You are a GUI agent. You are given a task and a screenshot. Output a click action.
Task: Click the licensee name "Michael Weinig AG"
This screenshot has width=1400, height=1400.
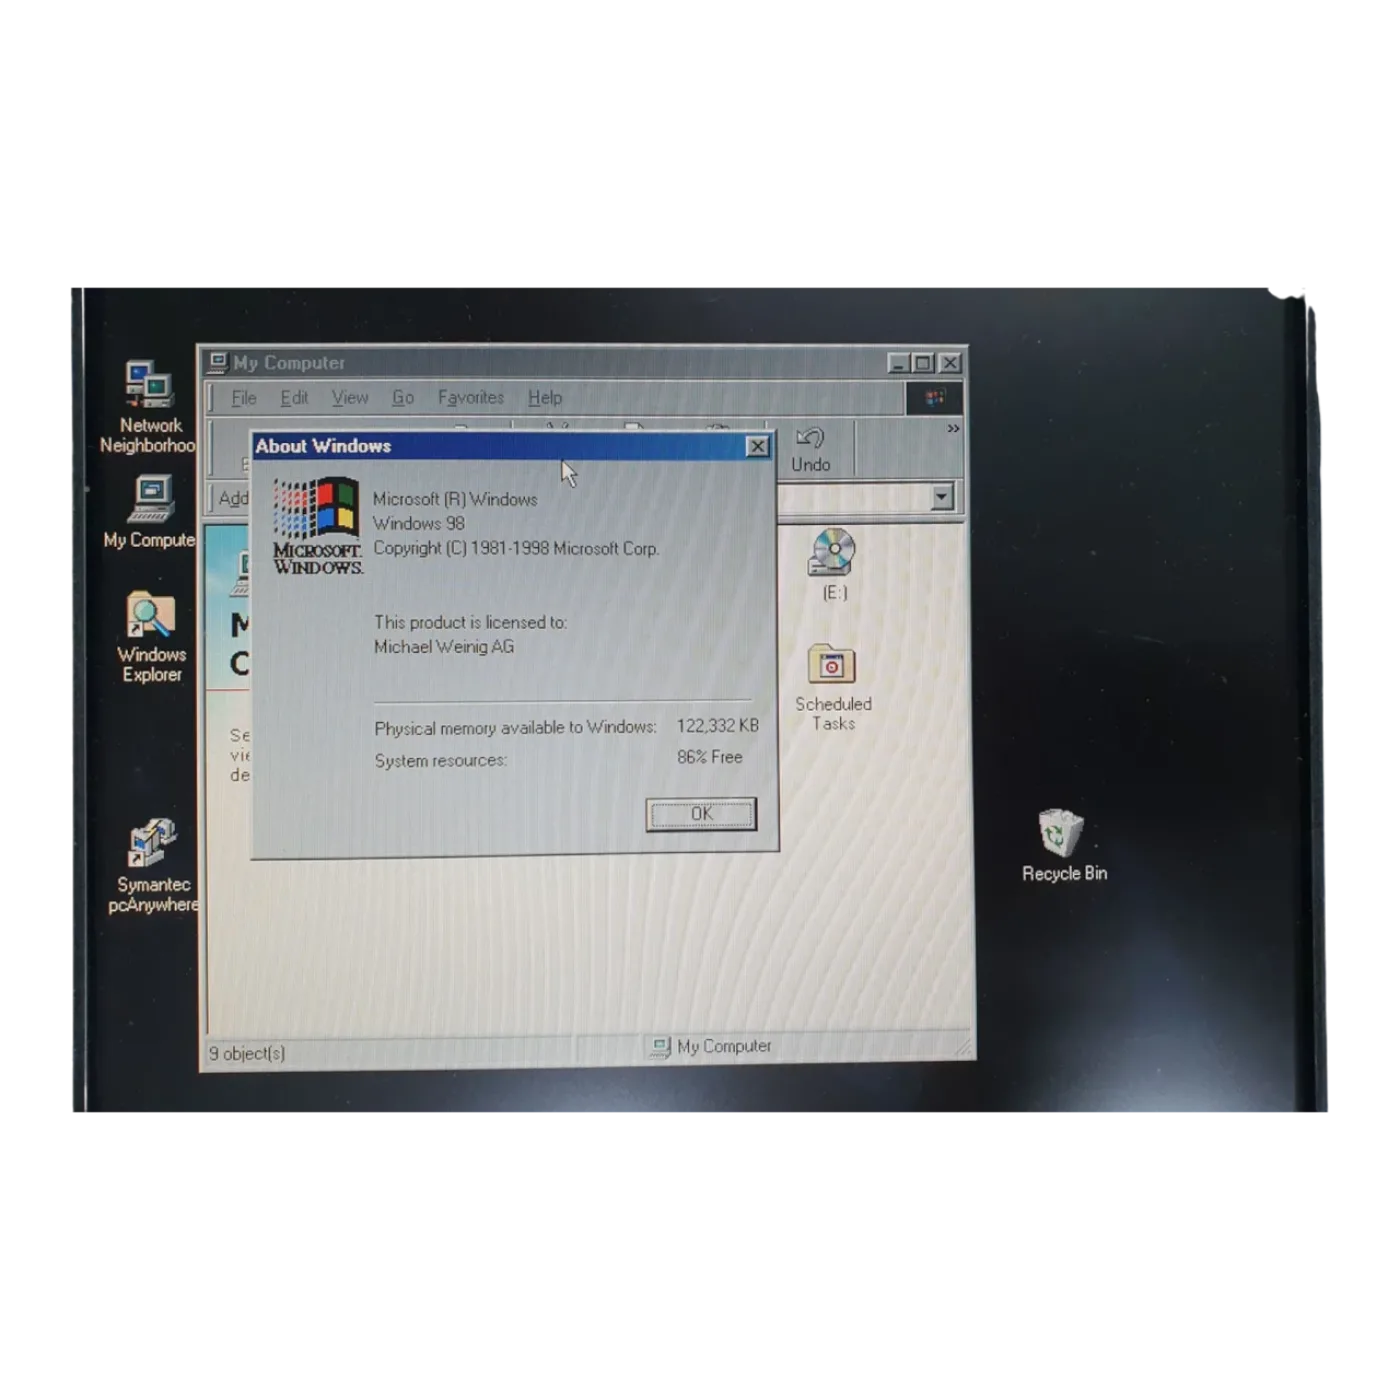444,647
